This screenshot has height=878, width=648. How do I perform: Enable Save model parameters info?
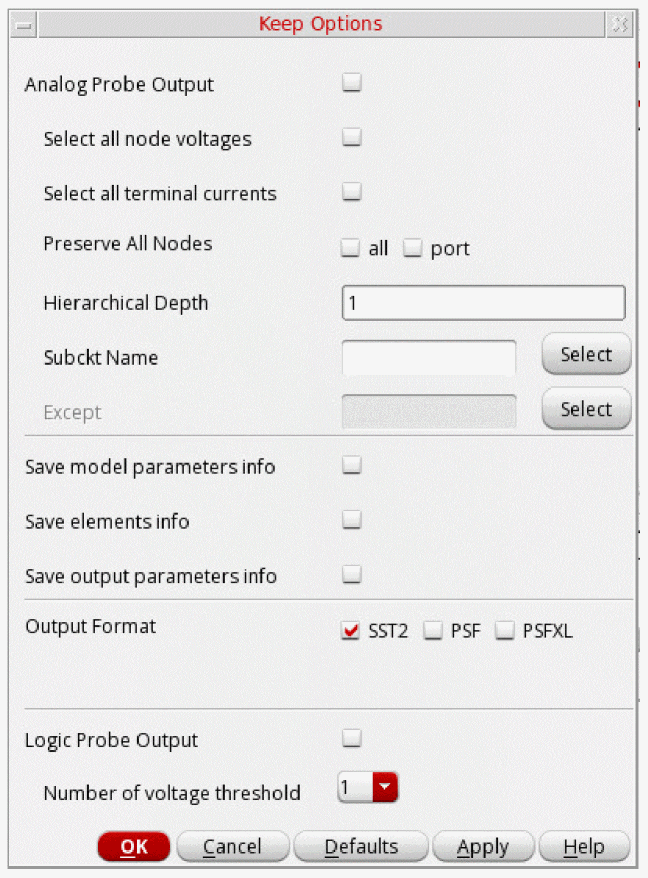pyautogui.click(x=352, y=465)
